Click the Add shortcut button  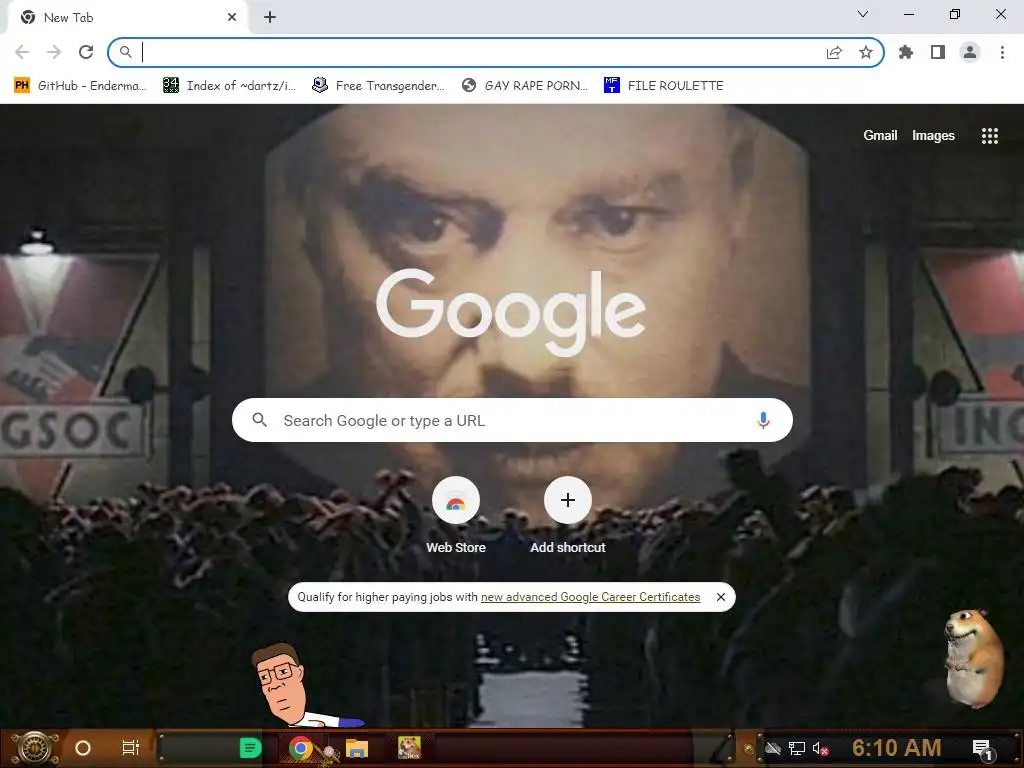568,516
